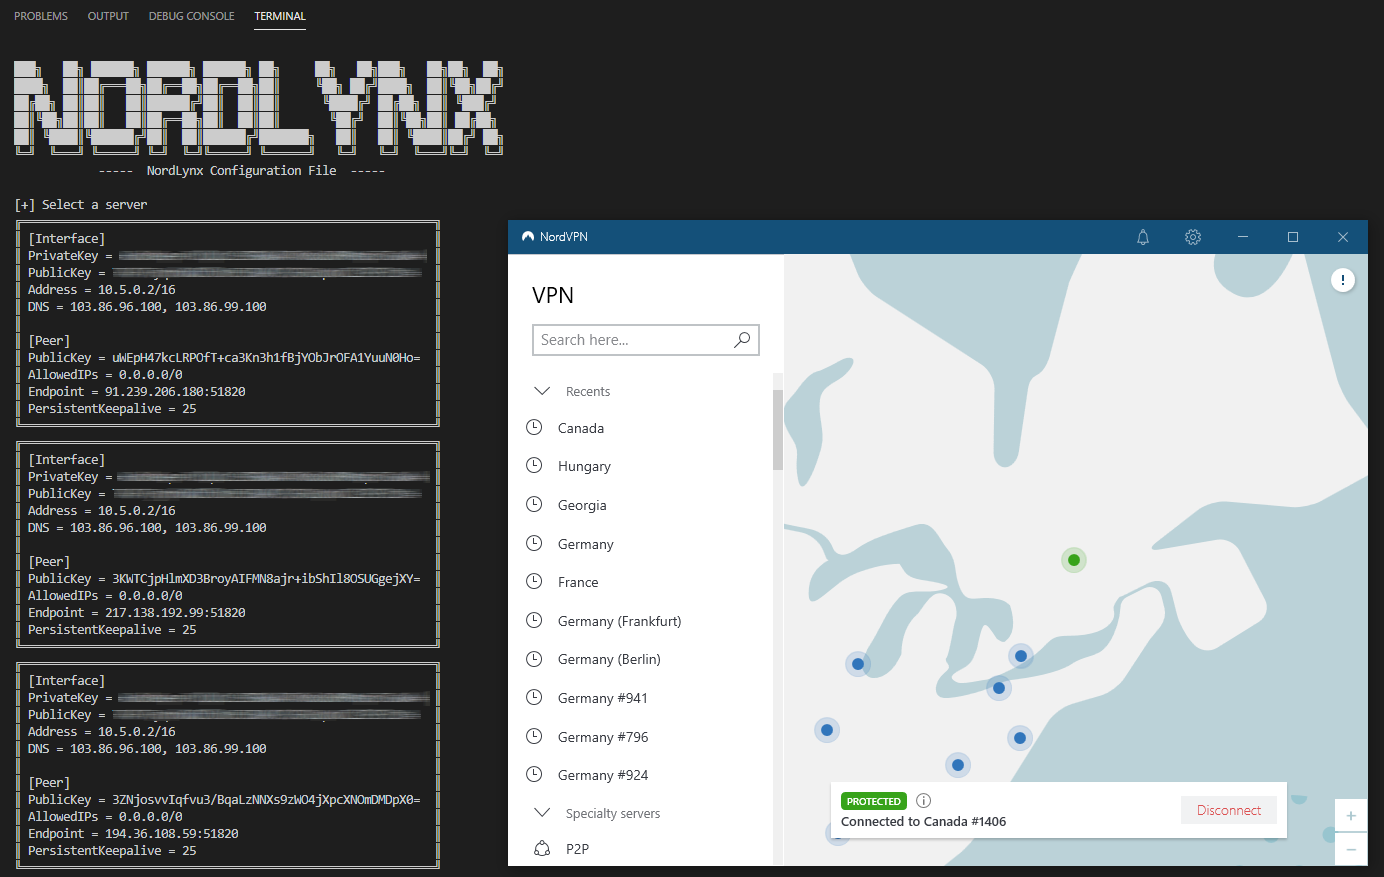Click the clock icon beside Georgia
Viewport: 1384px width, 877px height.
coord(534,504)
